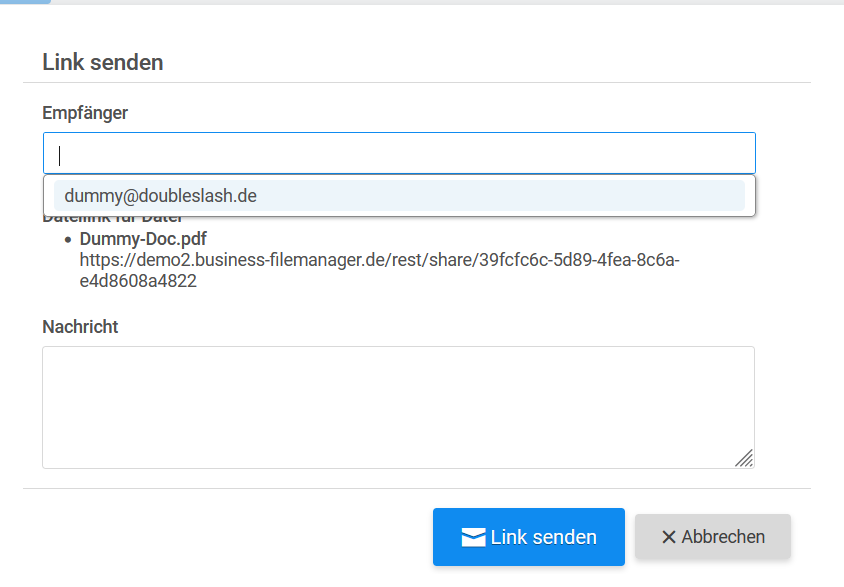Click the Dummy-Doc.pdf file name
844x587 pixels.
click(143, 239)
